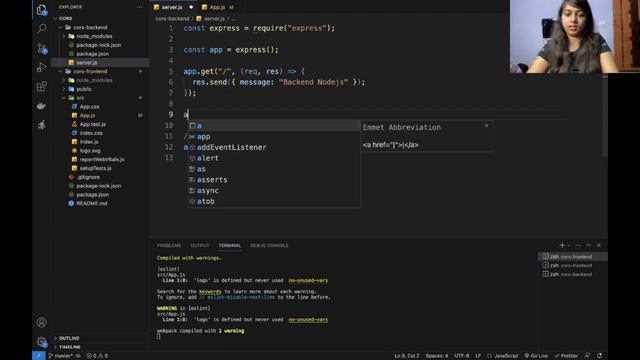Select 'app' autocomplete suggestion

274,137
